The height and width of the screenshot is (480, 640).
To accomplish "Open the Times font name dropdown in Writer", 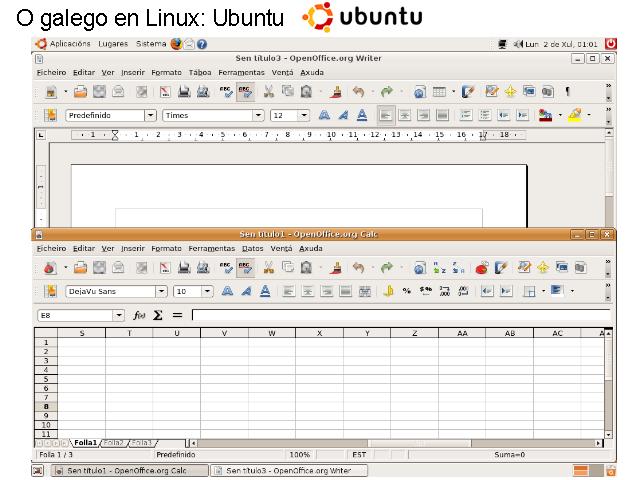I will click(x=257, y=115).
